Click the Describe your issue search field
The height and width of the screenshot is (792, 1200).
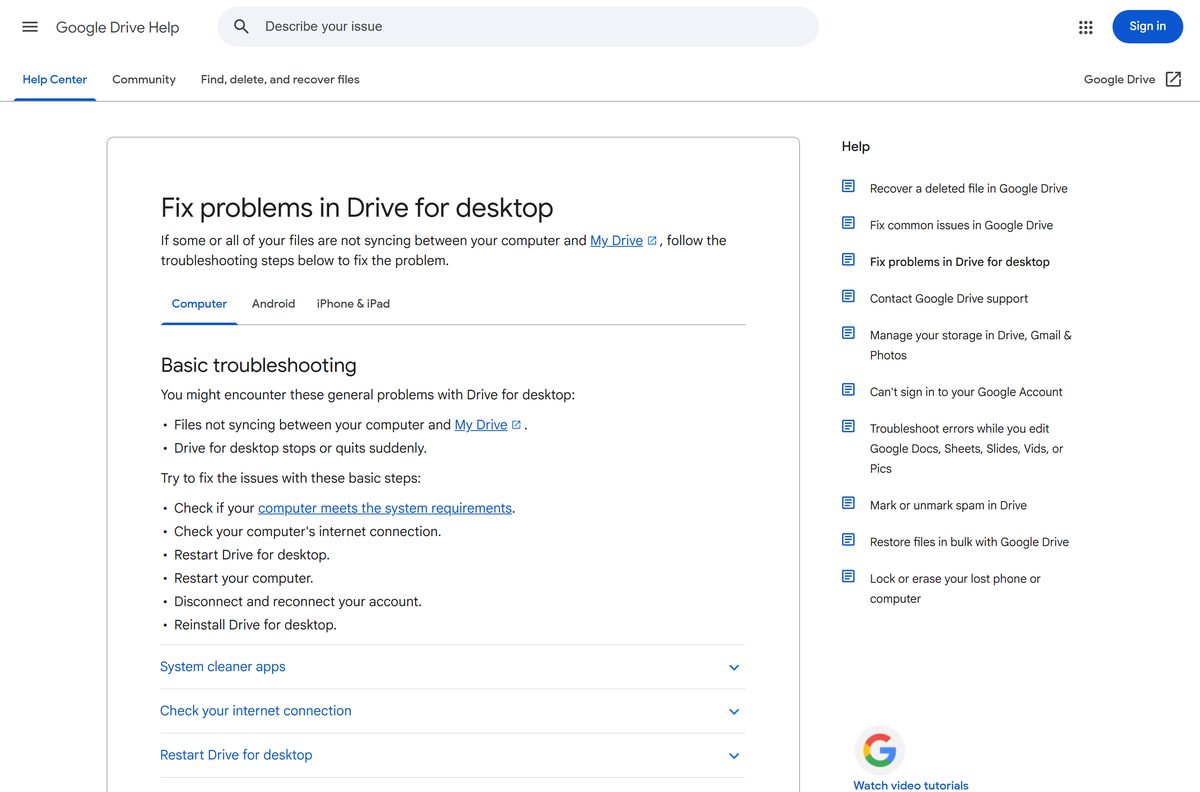[518, 27]
